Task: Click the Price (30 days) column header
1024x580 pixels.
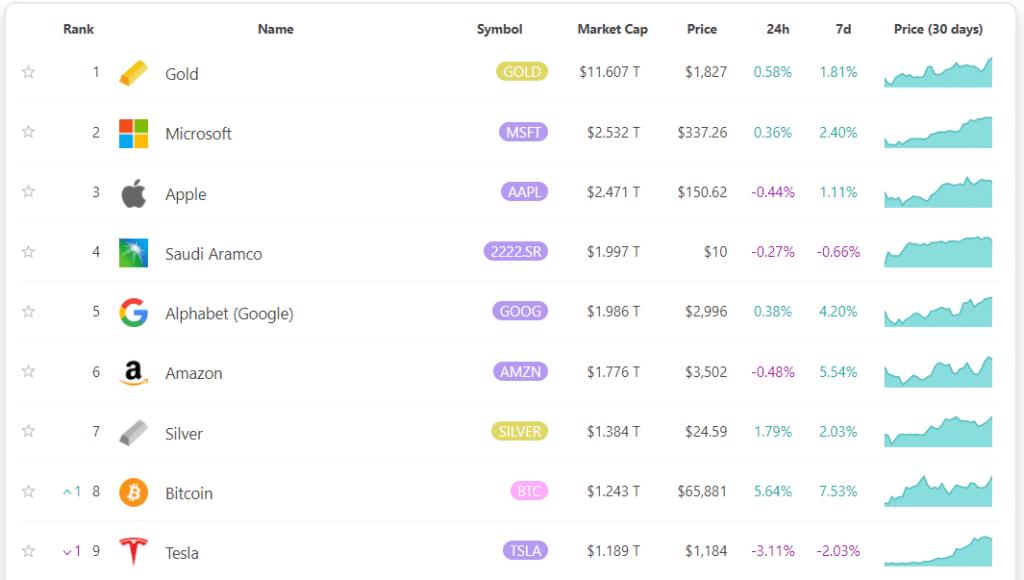Action: point(938,29)
